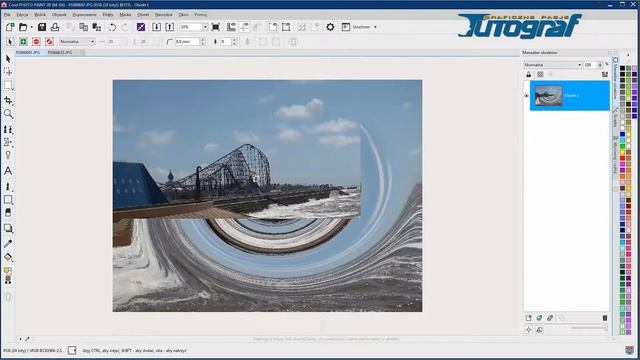Delete object with trash icon
Image resolution: width=640 pixels, height=360 pixels.
pos(605,318)
